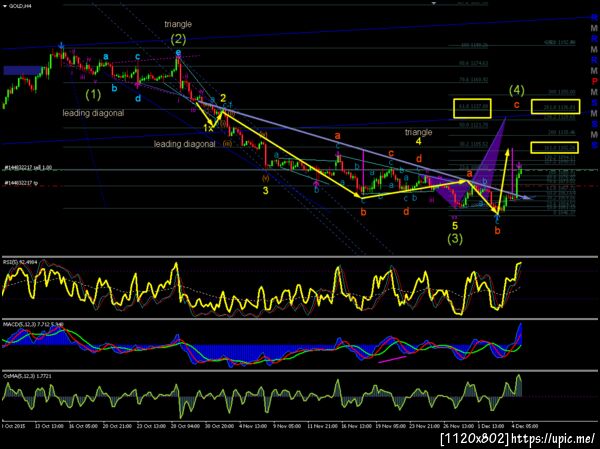Click the 9 Nov 05:00 time axis label
Viewport: 600px width, 449px height.
(285, 426)
